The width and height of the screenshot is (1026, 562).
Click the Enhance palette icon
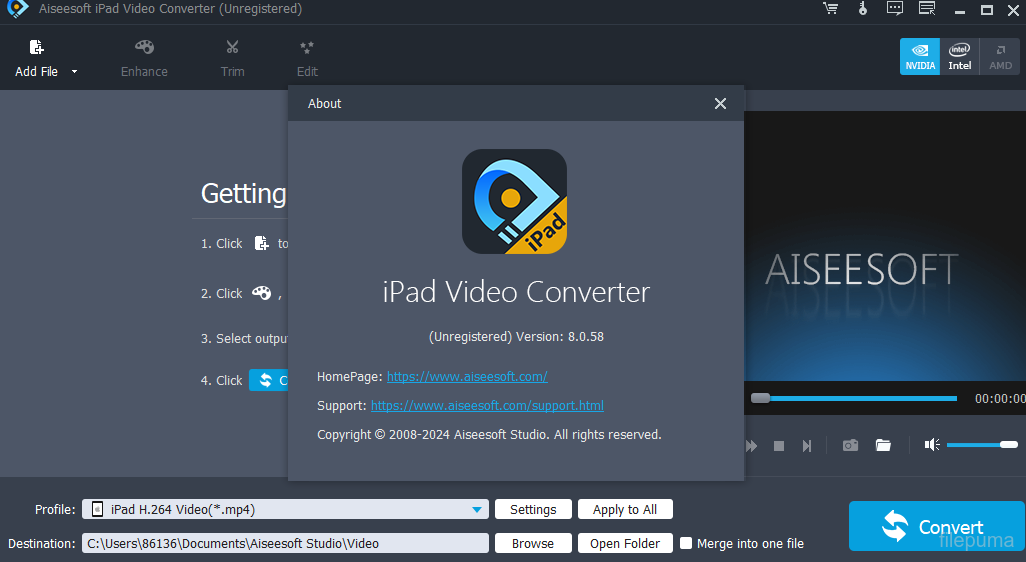point(144,48)
